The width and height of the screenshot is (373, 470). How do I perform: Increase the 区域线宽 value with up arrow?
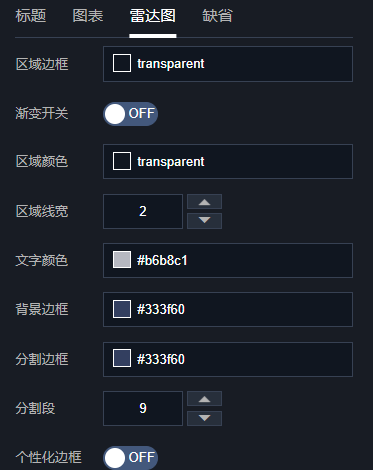[204, 202]
